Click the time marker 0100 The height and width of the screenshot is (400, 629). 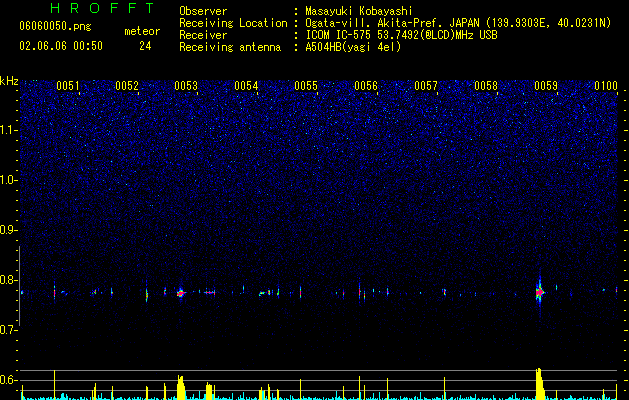pos(606,86)
